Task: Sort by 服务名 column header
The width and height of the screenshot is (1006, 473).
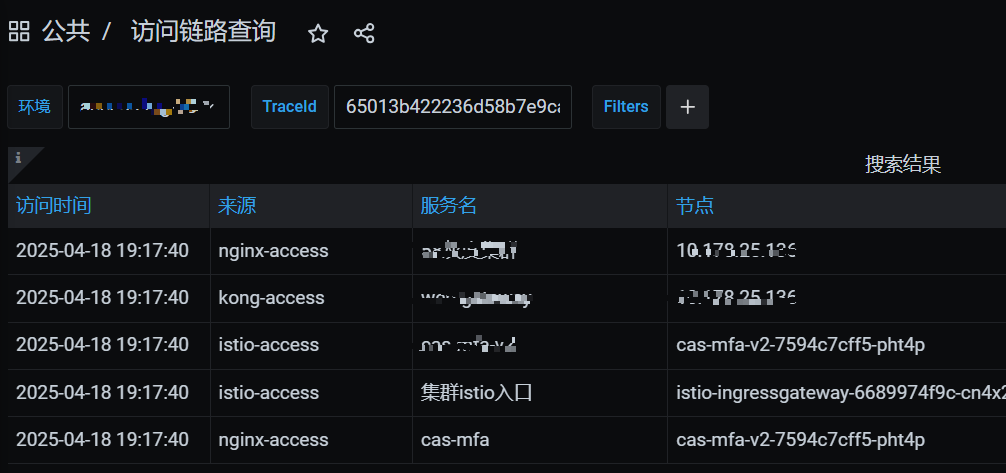Action: (448, 206)
